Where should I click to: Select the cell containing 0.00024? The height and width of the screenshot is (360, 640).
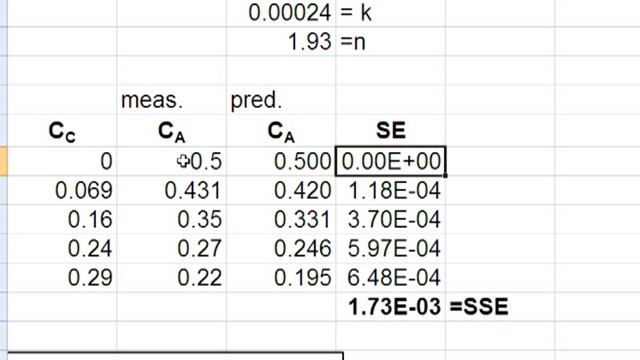click(281, 13)
